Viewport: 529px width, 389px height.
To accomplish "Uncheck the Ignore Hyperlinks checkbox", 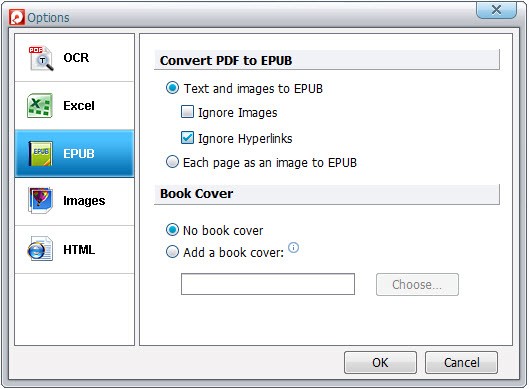I will (x=187, y=138).
